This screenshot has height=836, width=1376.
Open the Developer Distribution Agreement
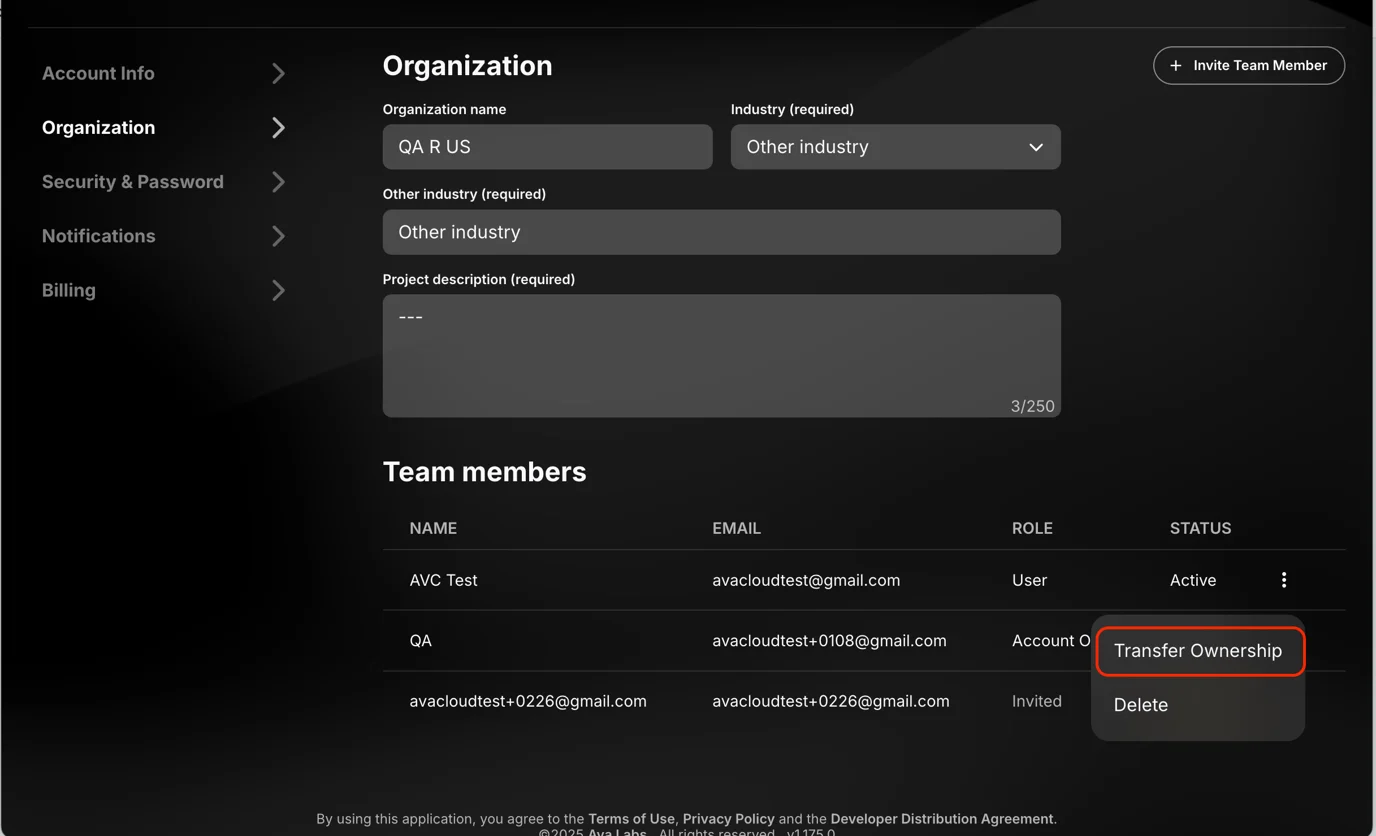coord(940,818)
